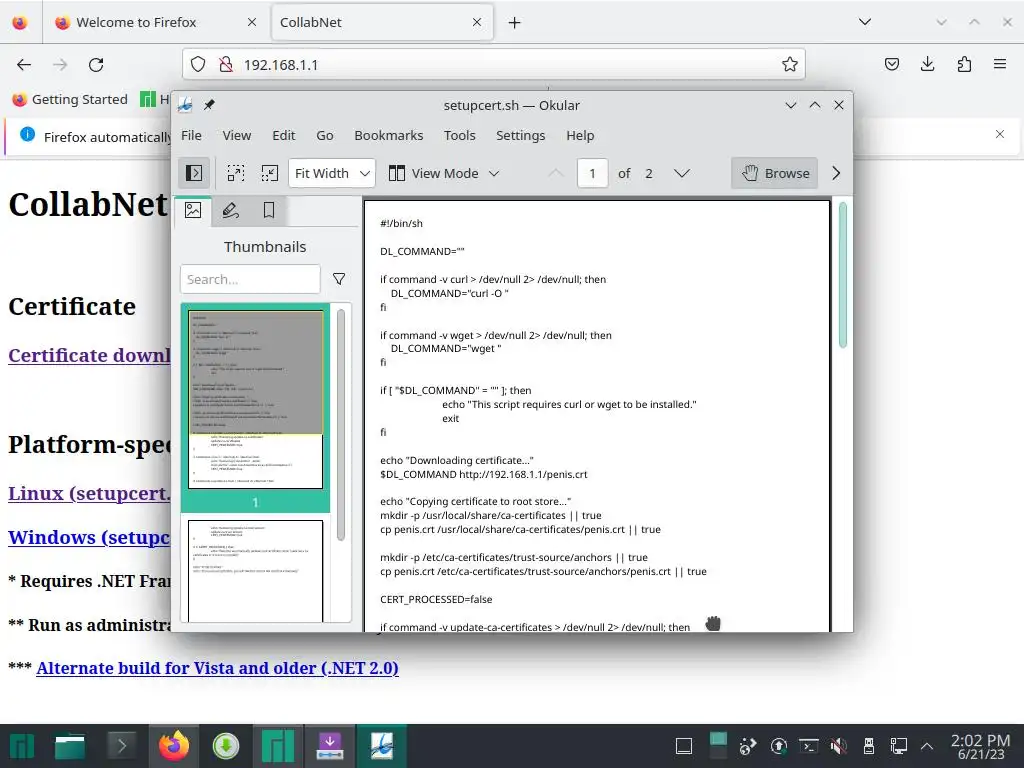Click the Okular app icon in title bar

pos(185,104)
